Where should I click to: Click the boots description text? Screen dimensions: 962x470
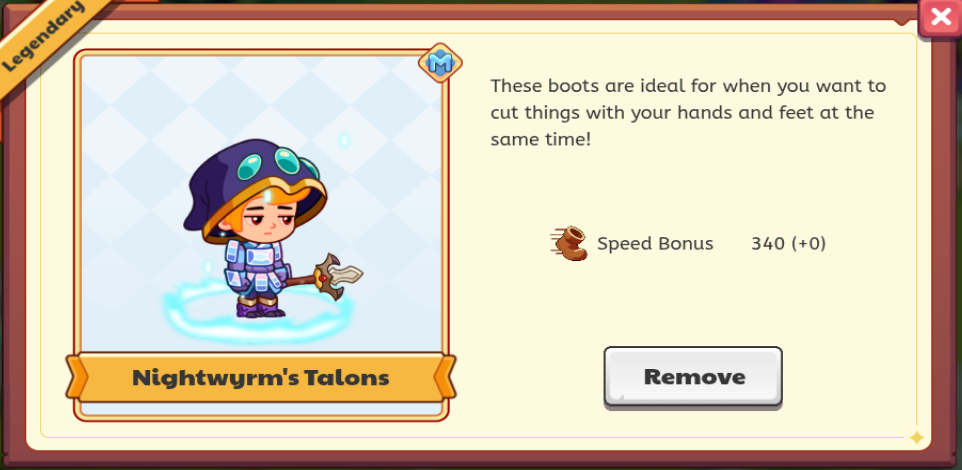688,112
